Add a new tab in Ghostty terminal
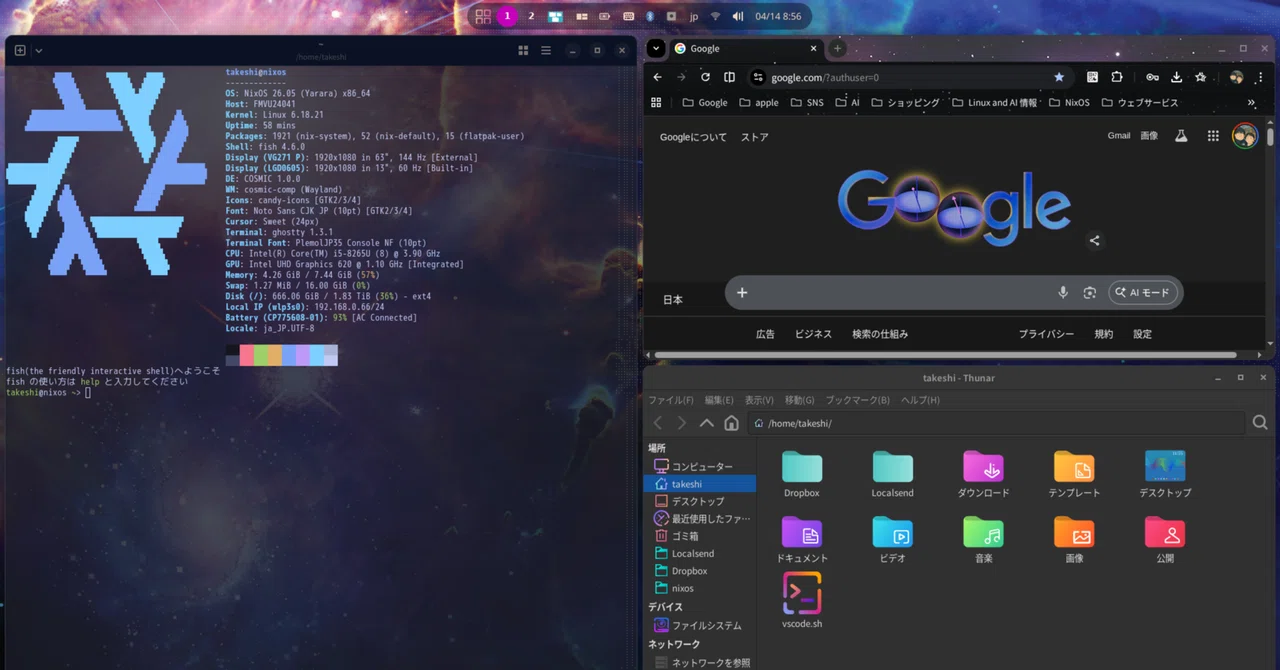The image size is (1280, 670). pyautogui.click(x=20, y=50)
